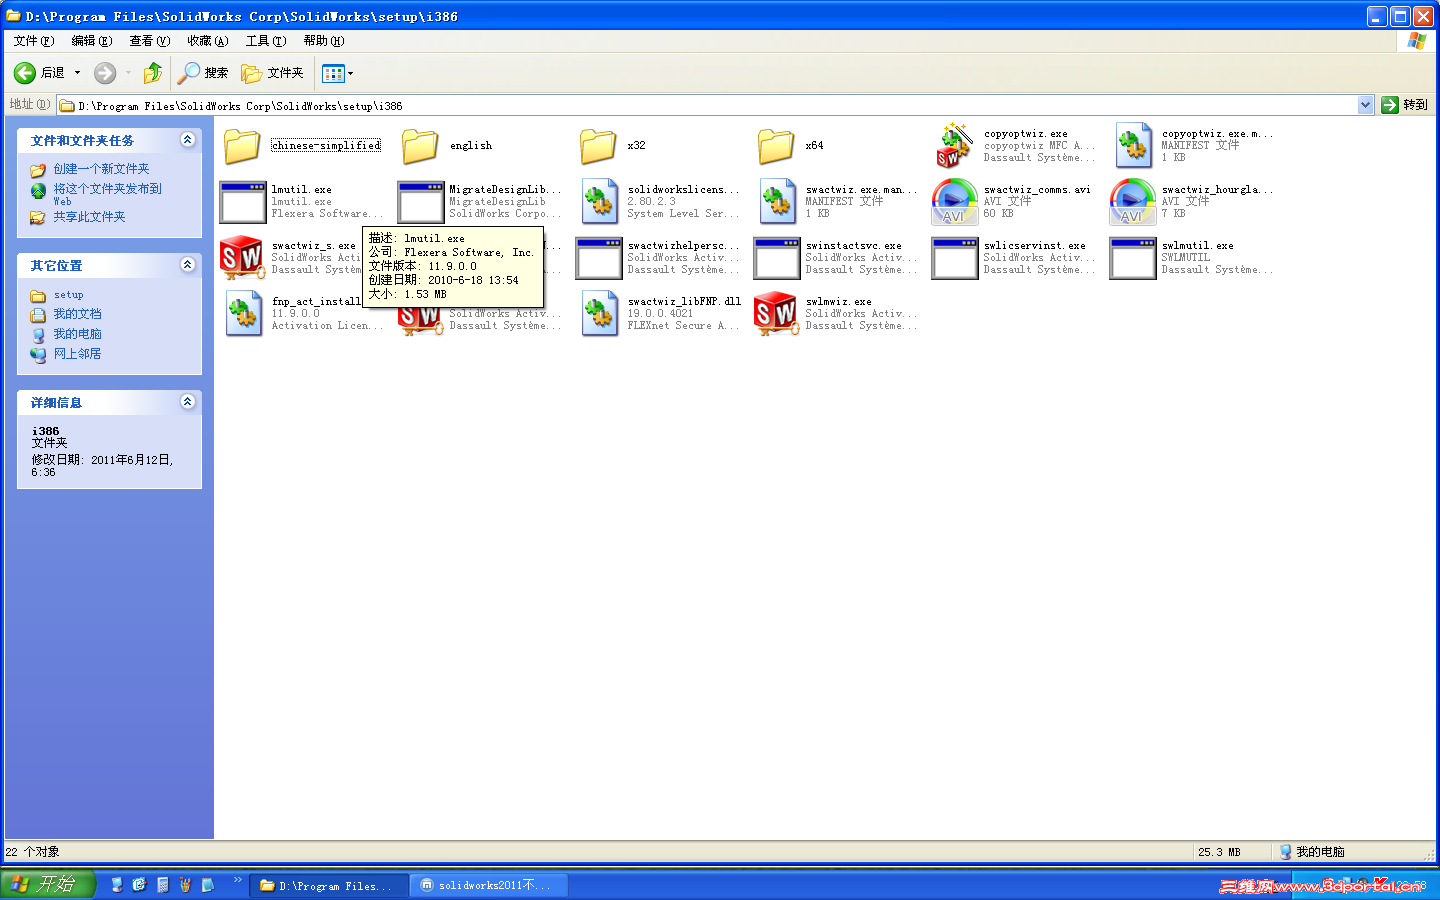Open the Back history dropdown arrow
Screen dimensions: 1440x900
point(77,73)
